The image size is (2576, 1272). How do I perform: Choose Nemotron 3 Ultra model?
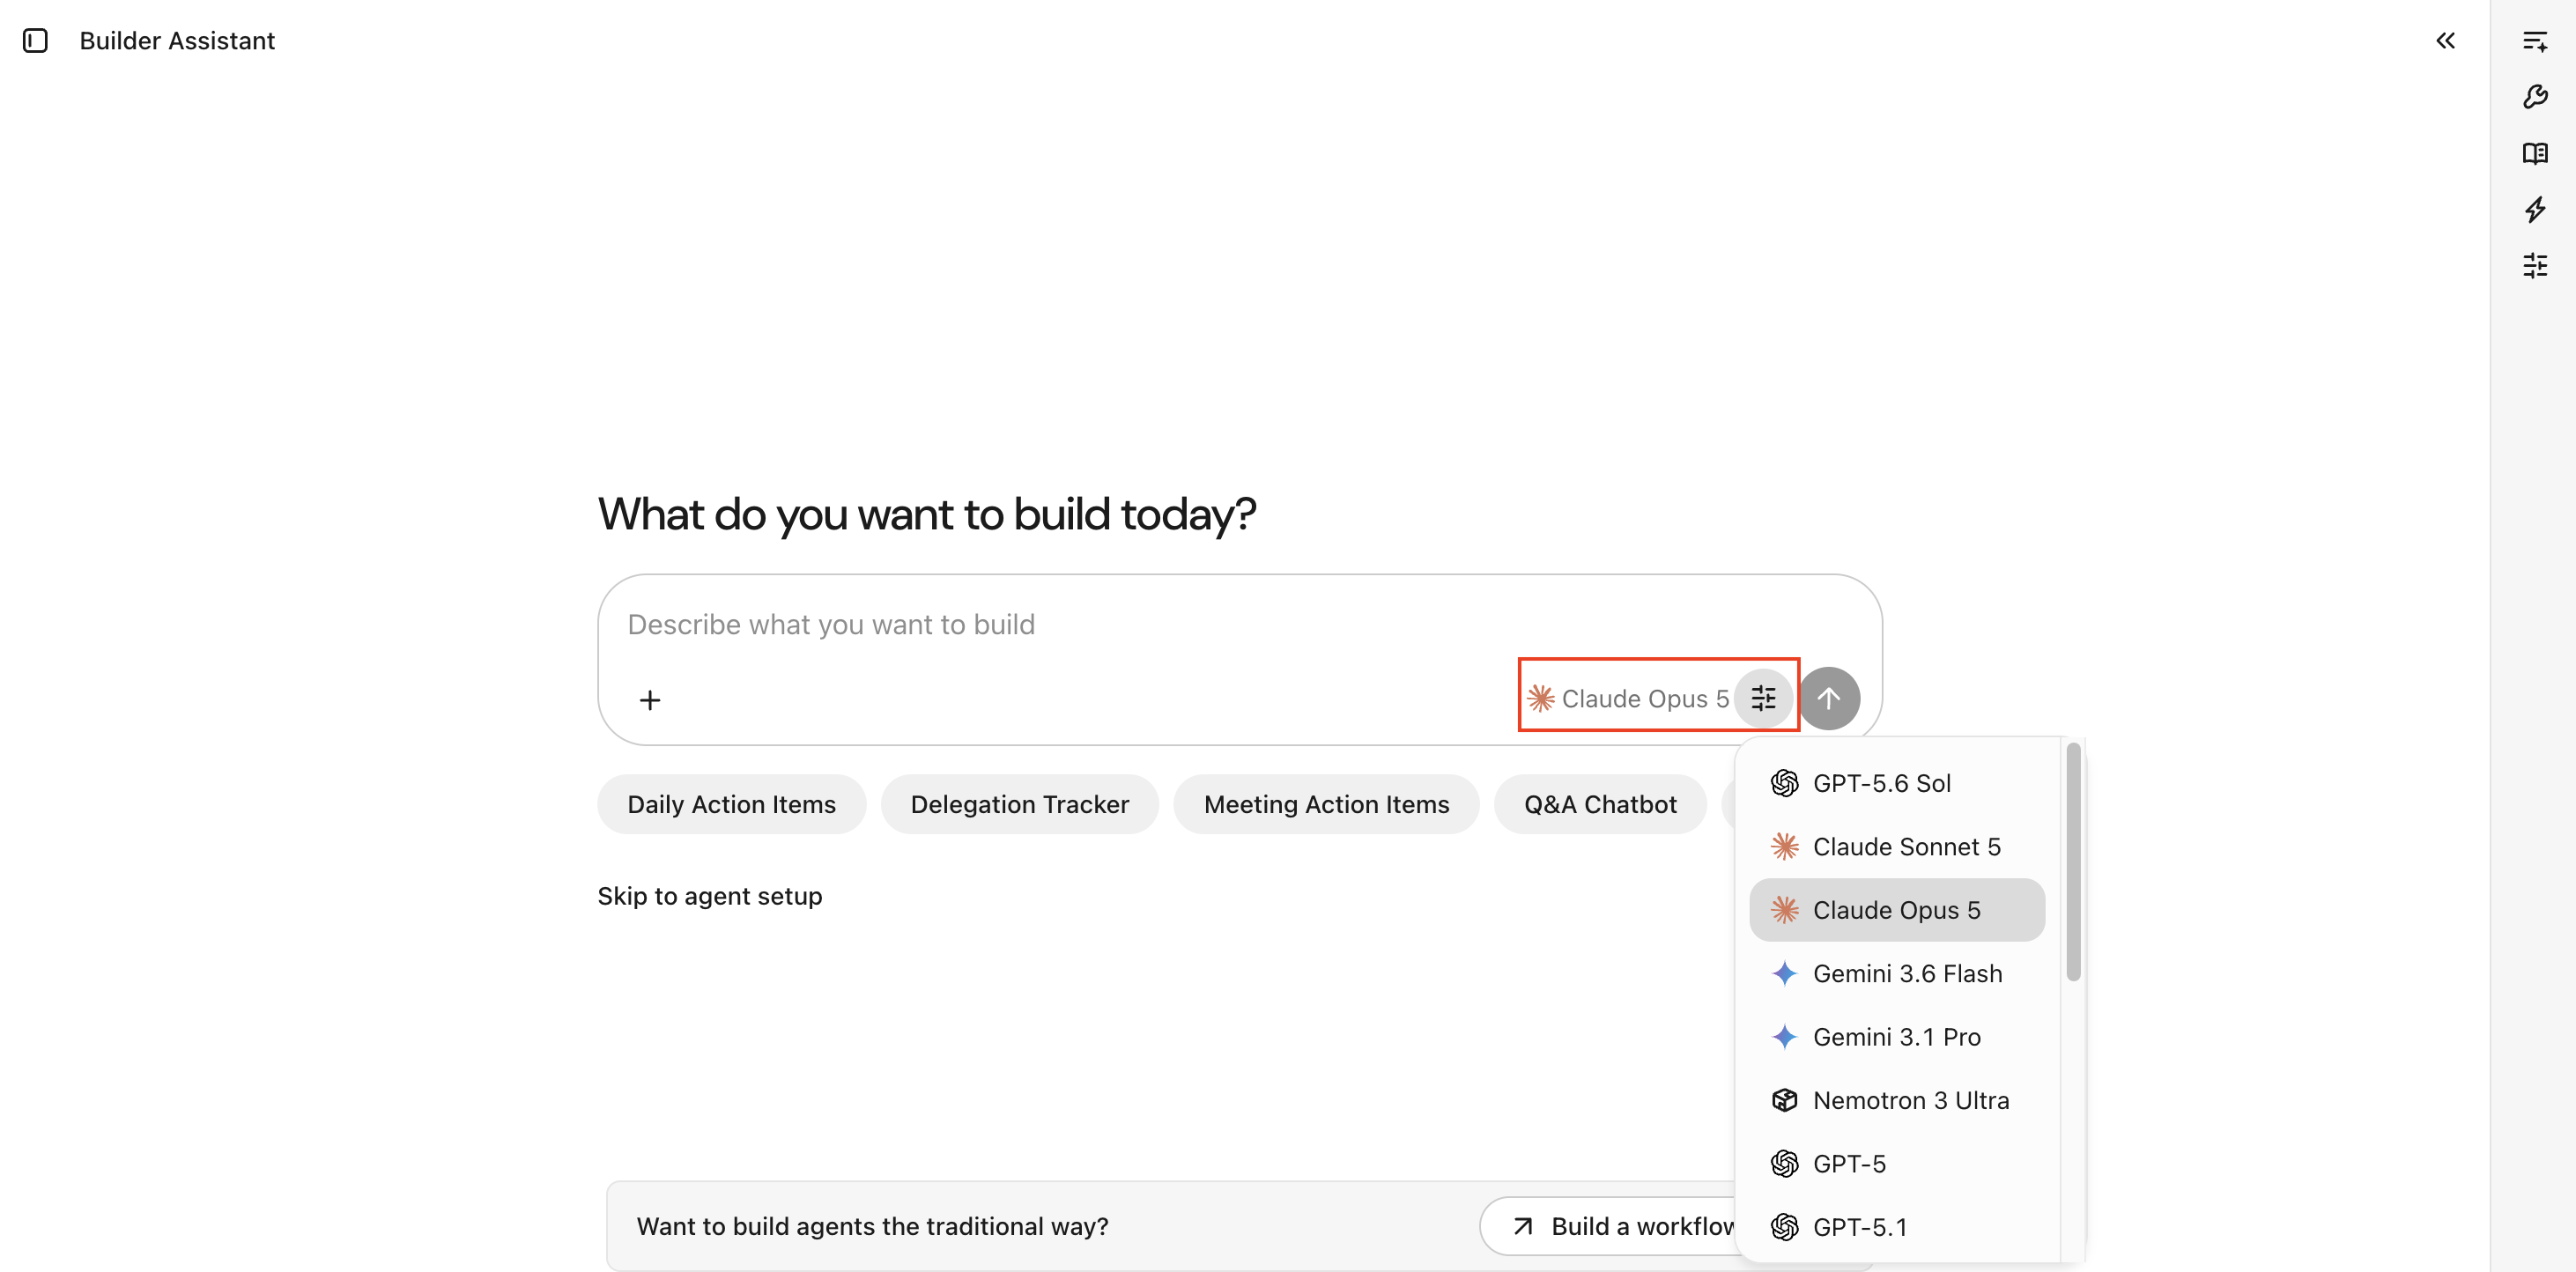pyautogui.click(x=1897, y=1100)
